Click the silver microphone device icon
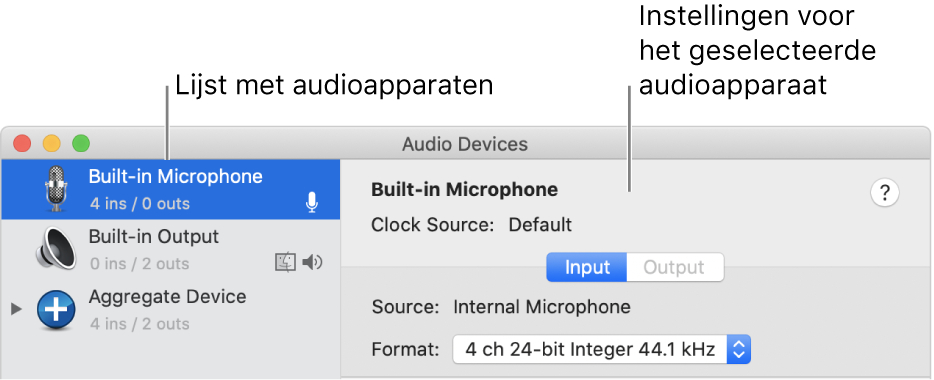Screen dimensions: 934x380 pyautogui.click(x=56, y=189)
